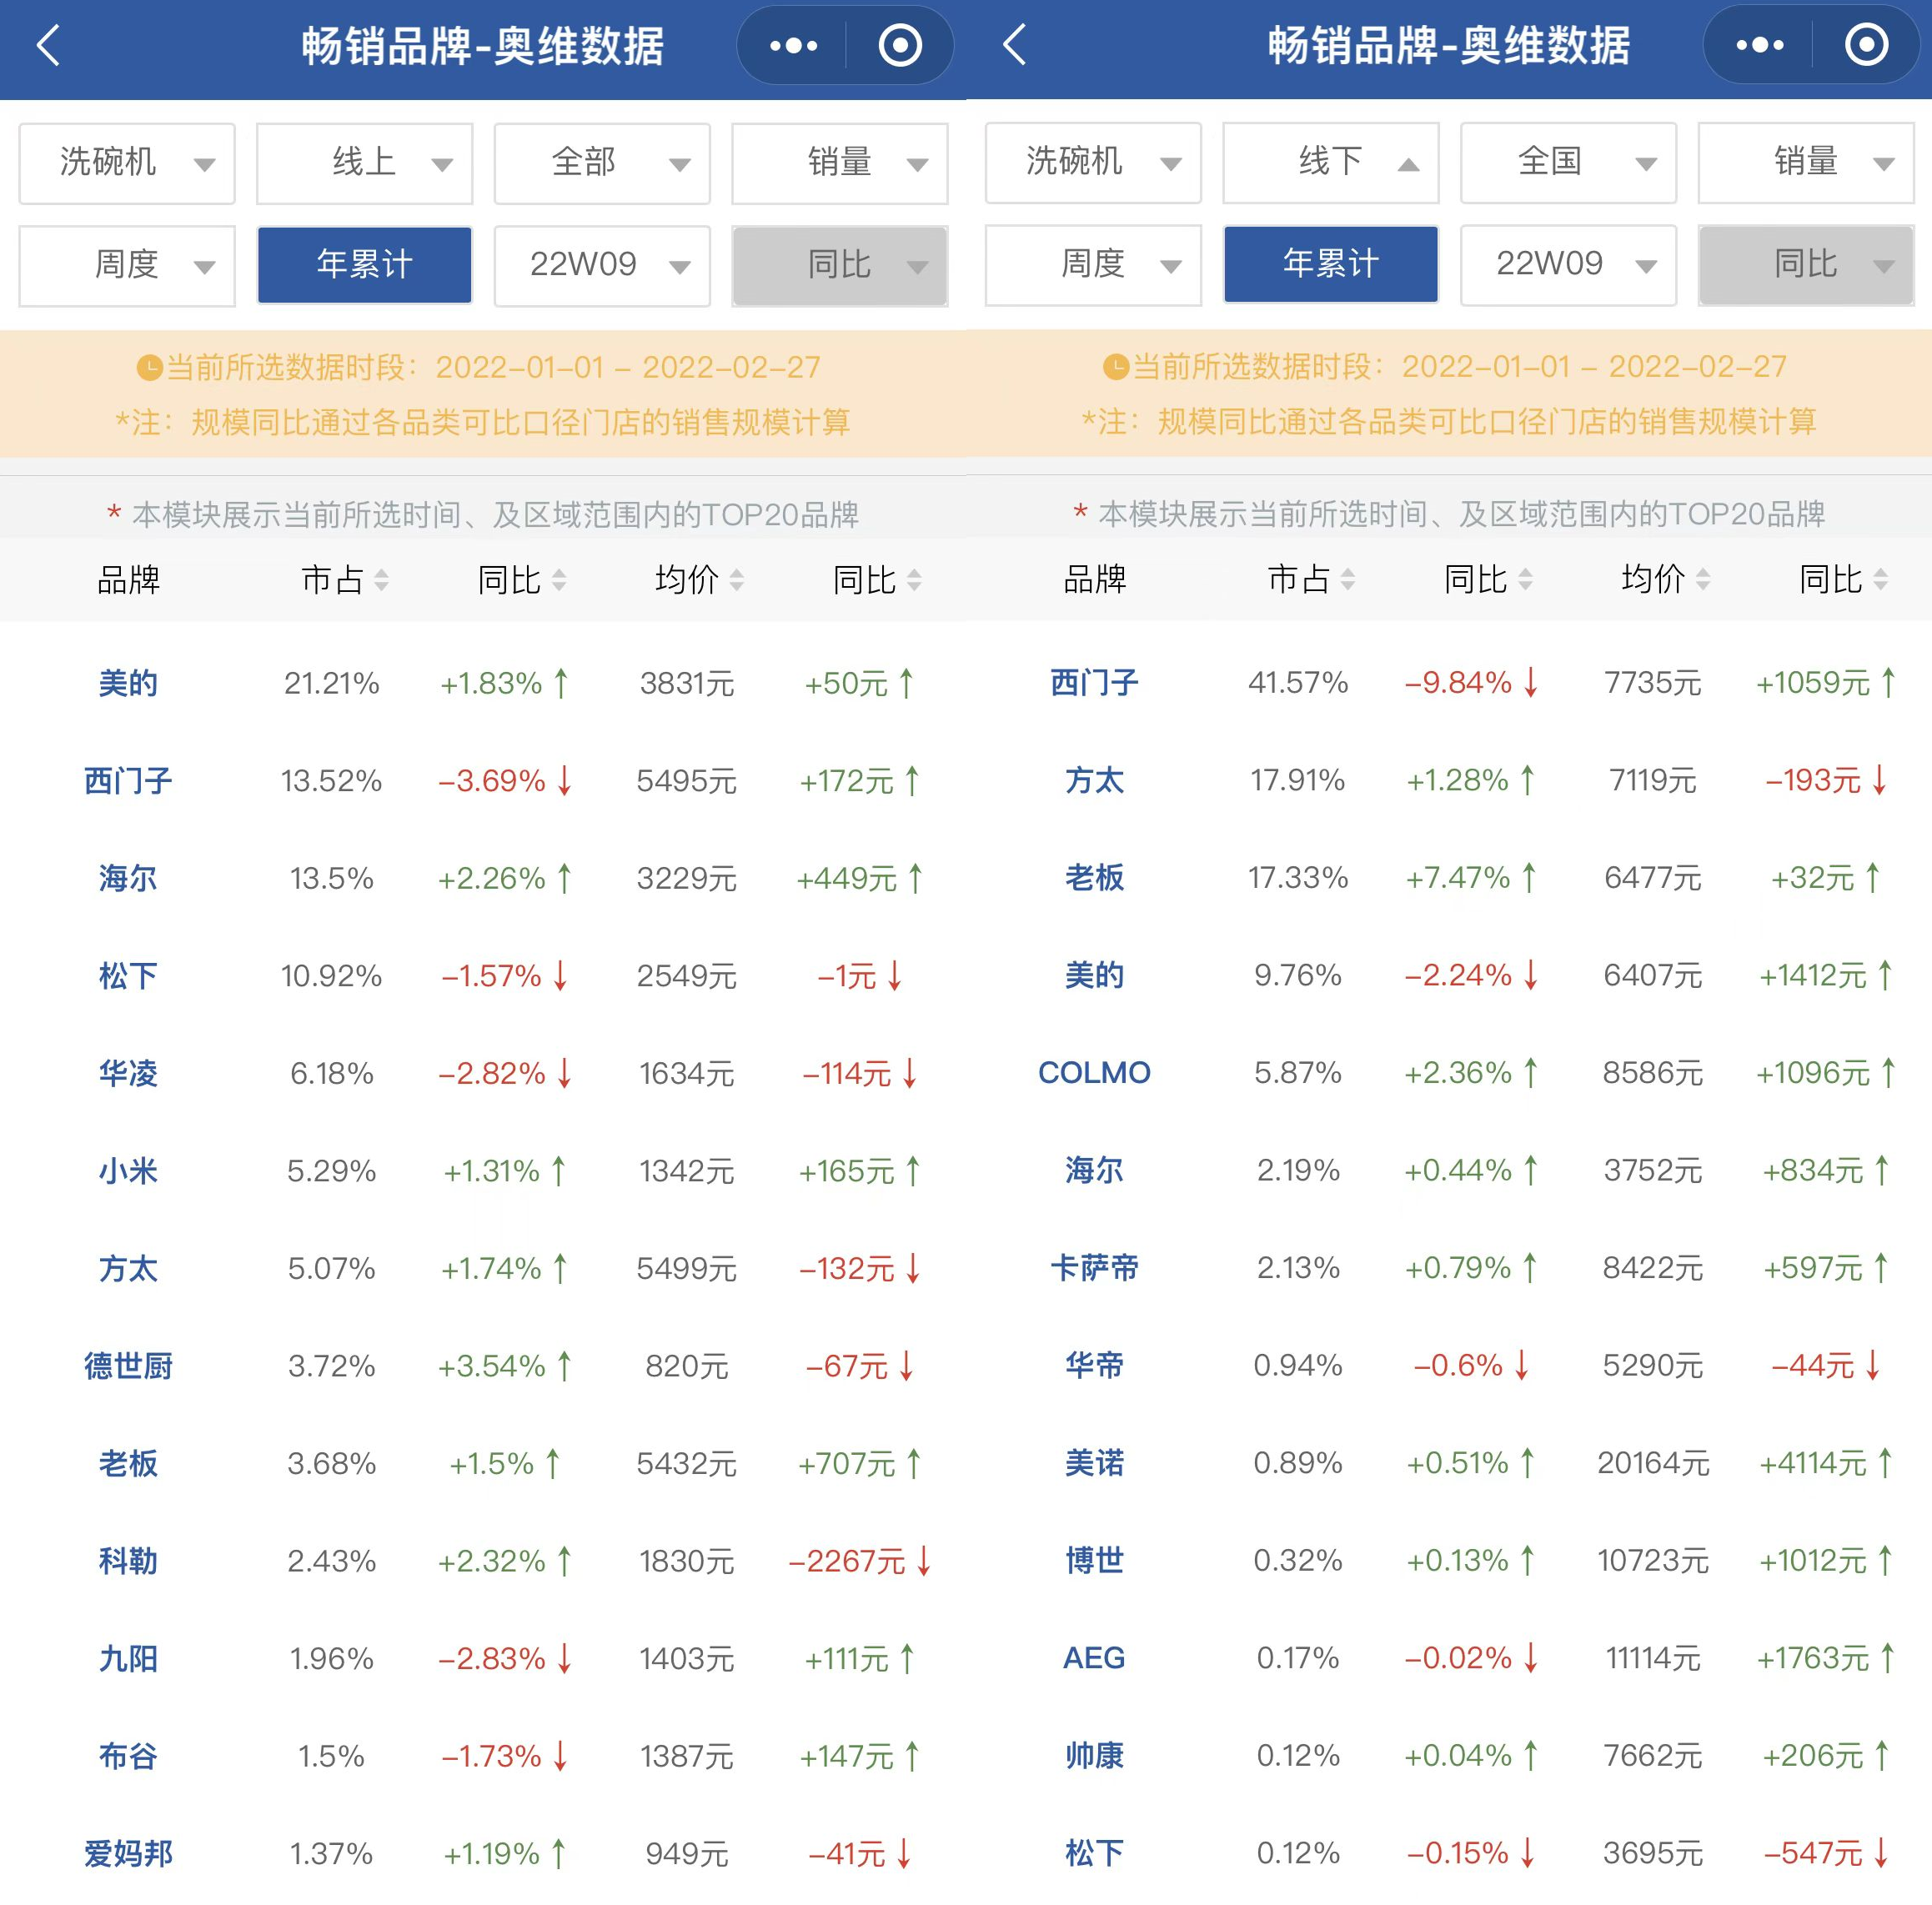The width and height of the screenshot is (1932, 1905).
Task: Open 九阳 brand link
Action: point(128,1659)
